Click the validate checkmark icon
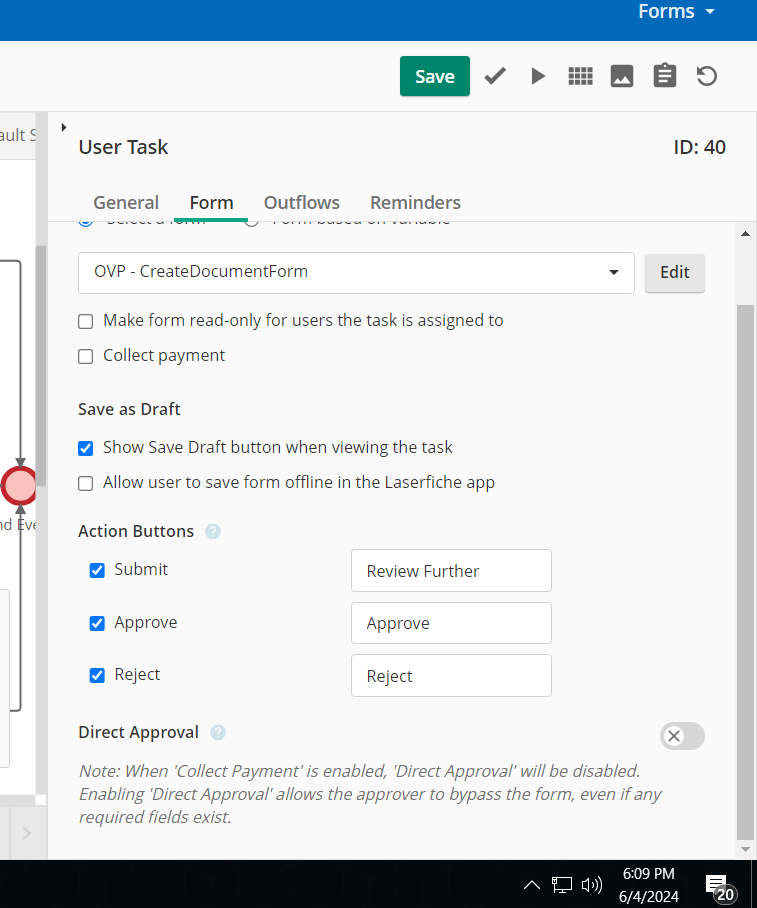Viewport: 757px width, 908px height. click(495, 76)
